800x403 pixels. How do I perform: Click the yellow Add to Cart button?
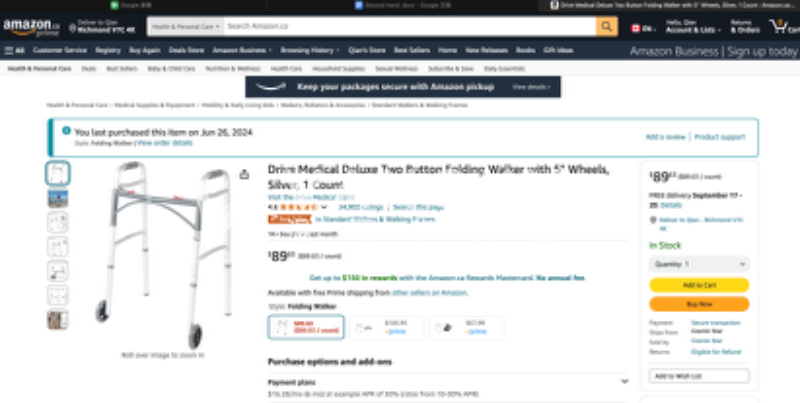click(699, 285)
